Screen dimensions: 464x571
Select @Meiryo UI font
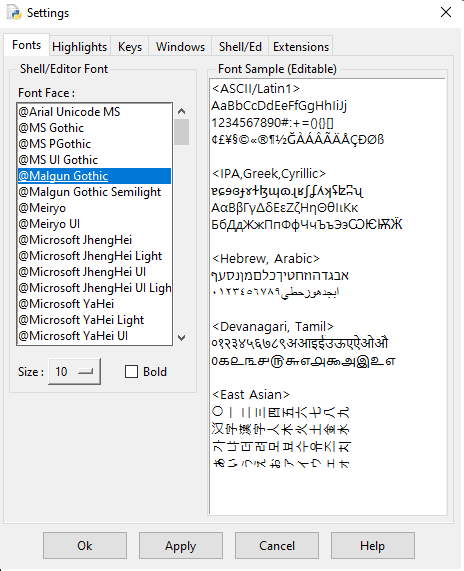[94, 224]
